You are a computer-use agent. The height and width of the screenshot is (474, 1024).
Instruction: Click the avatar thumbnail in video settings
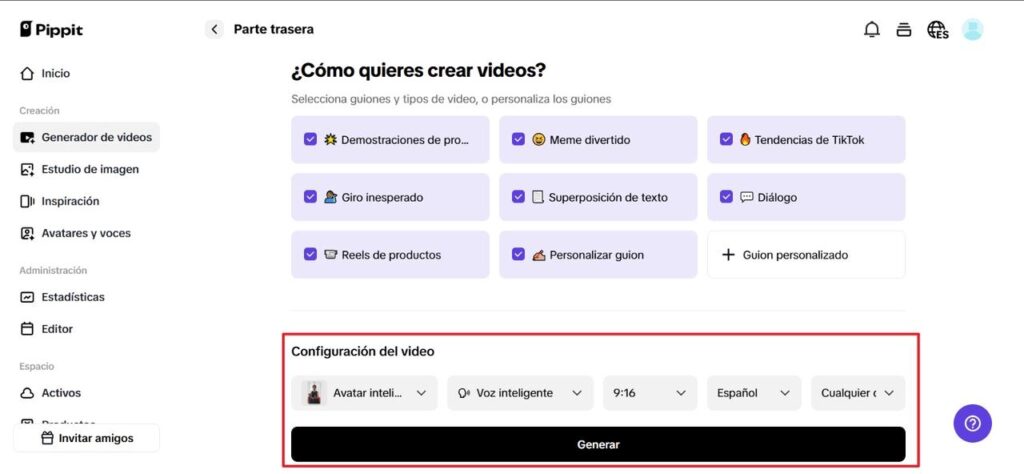click(314, 393)
